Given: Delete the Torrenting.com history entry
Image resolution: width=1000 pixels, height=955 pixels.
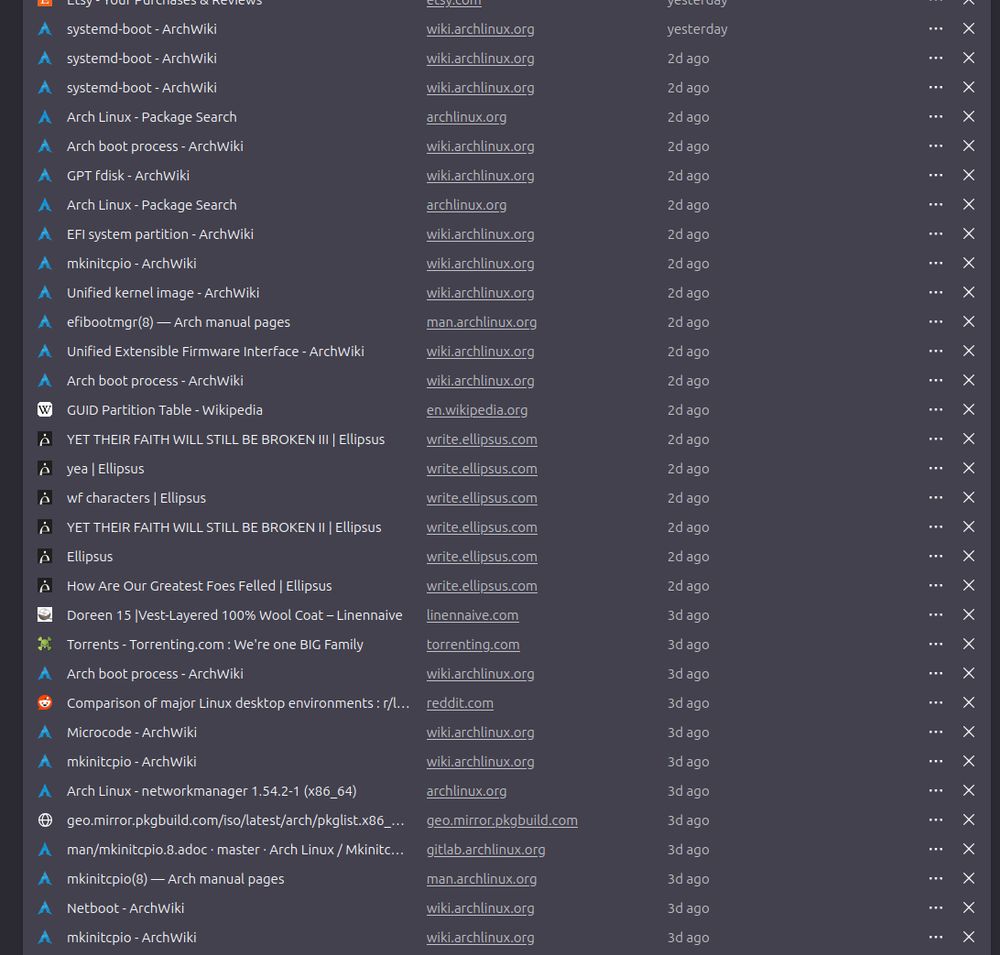Looking at the screenshot, I should tap(968, 644).
